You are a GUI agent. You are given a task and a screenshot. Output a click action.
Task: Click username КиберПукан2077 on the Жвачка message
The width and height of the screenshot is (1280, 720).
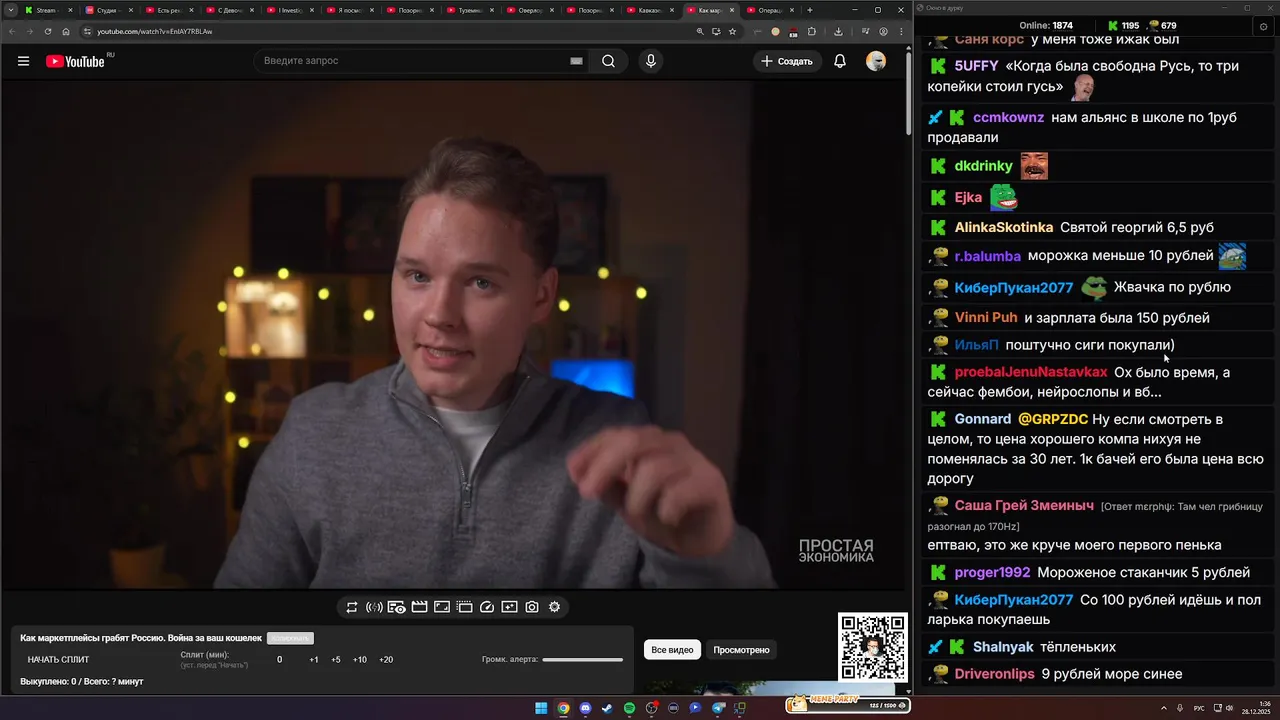(x=1014, y=287)
